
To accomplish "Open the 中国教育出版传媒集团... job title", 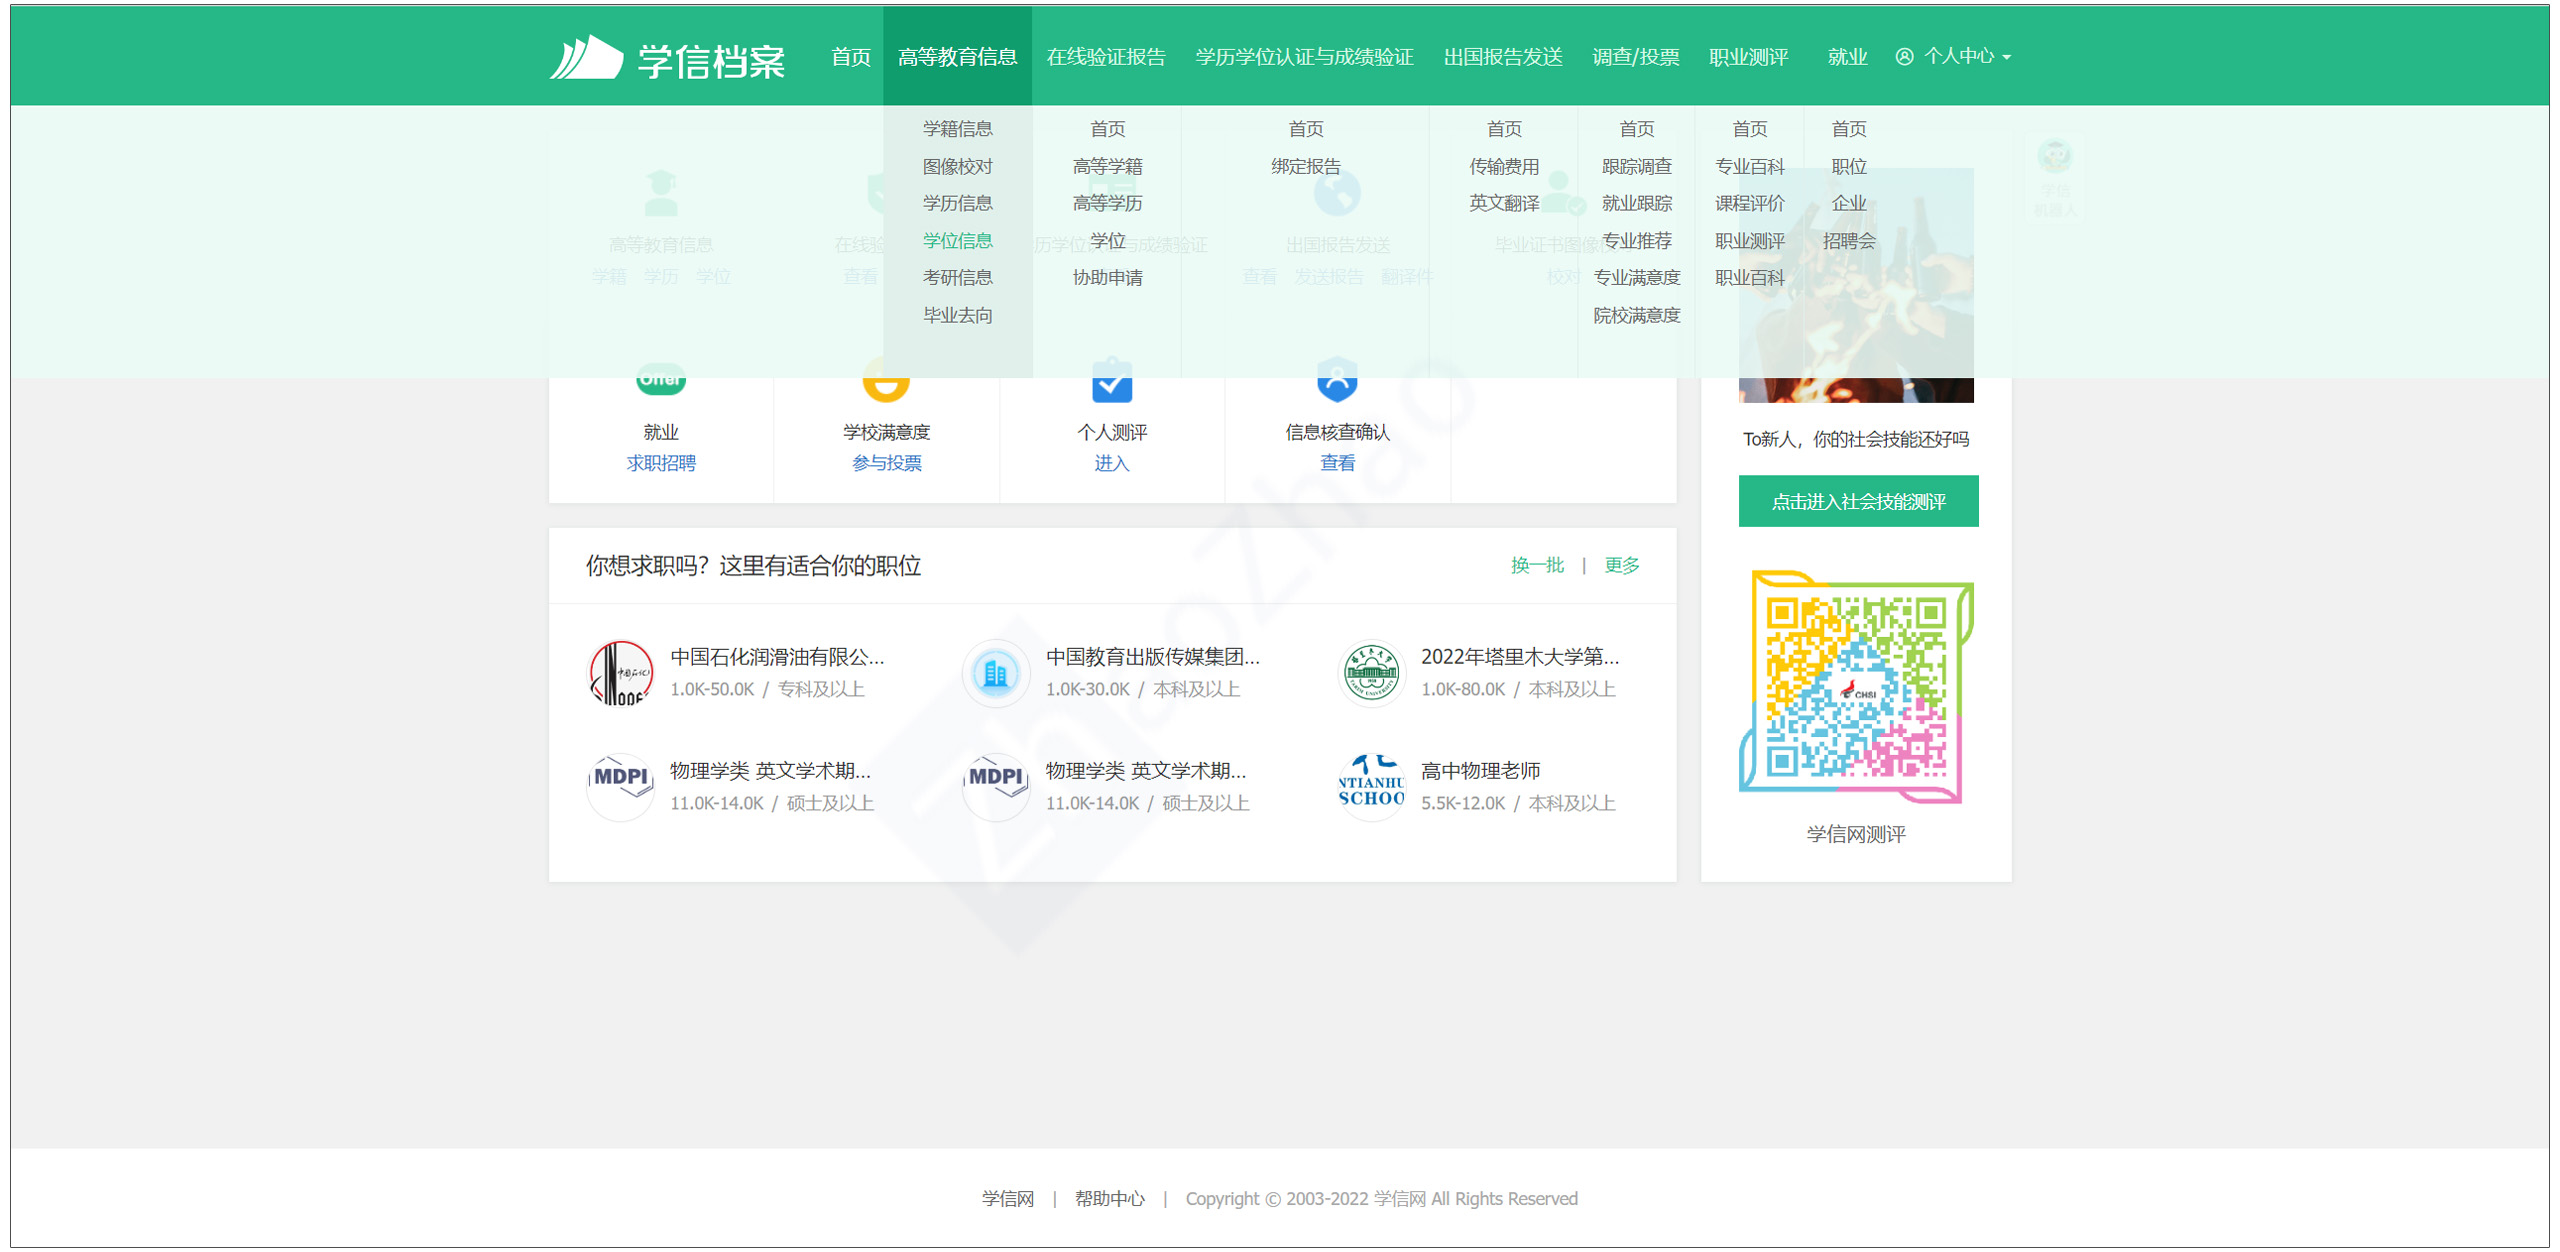I will click(1152, 657).
